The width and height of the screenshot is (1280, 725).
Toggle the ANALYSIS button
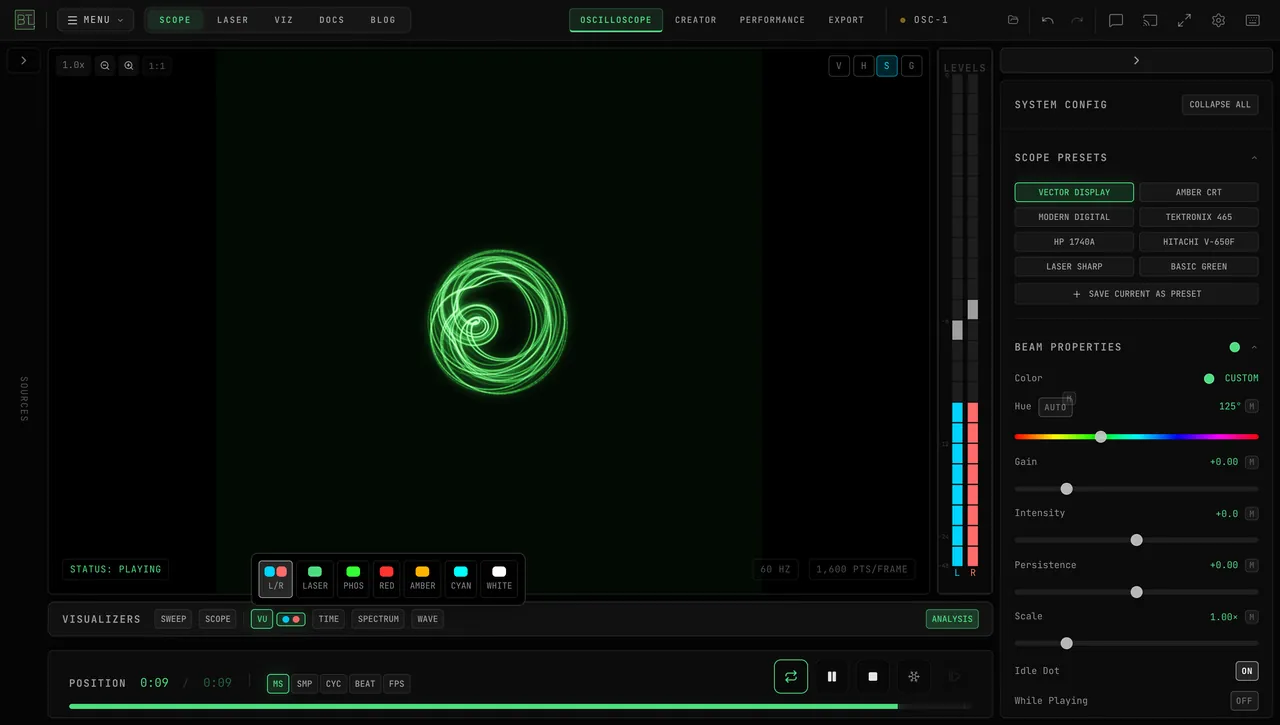pos(952,619)
